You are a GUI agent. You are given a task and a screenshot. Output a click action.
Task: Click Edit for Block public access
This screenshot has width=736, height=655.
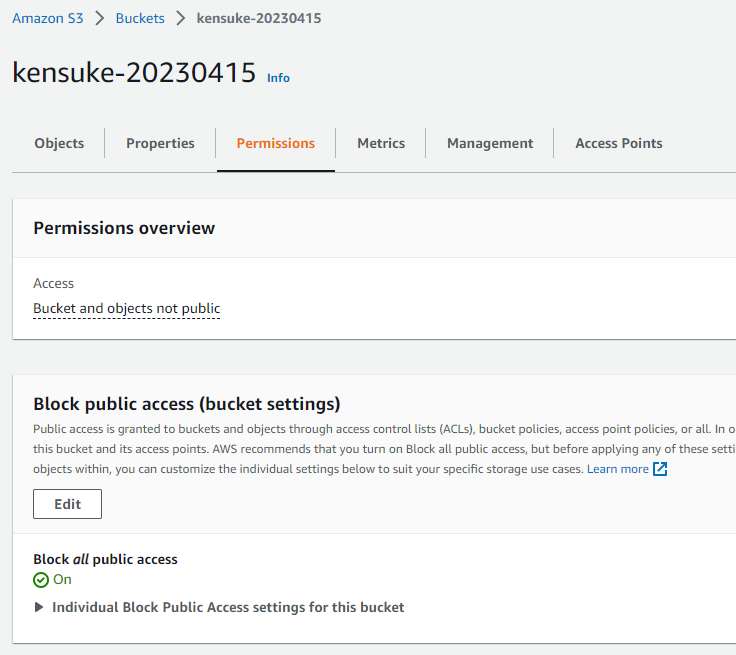tap(67, 504)
